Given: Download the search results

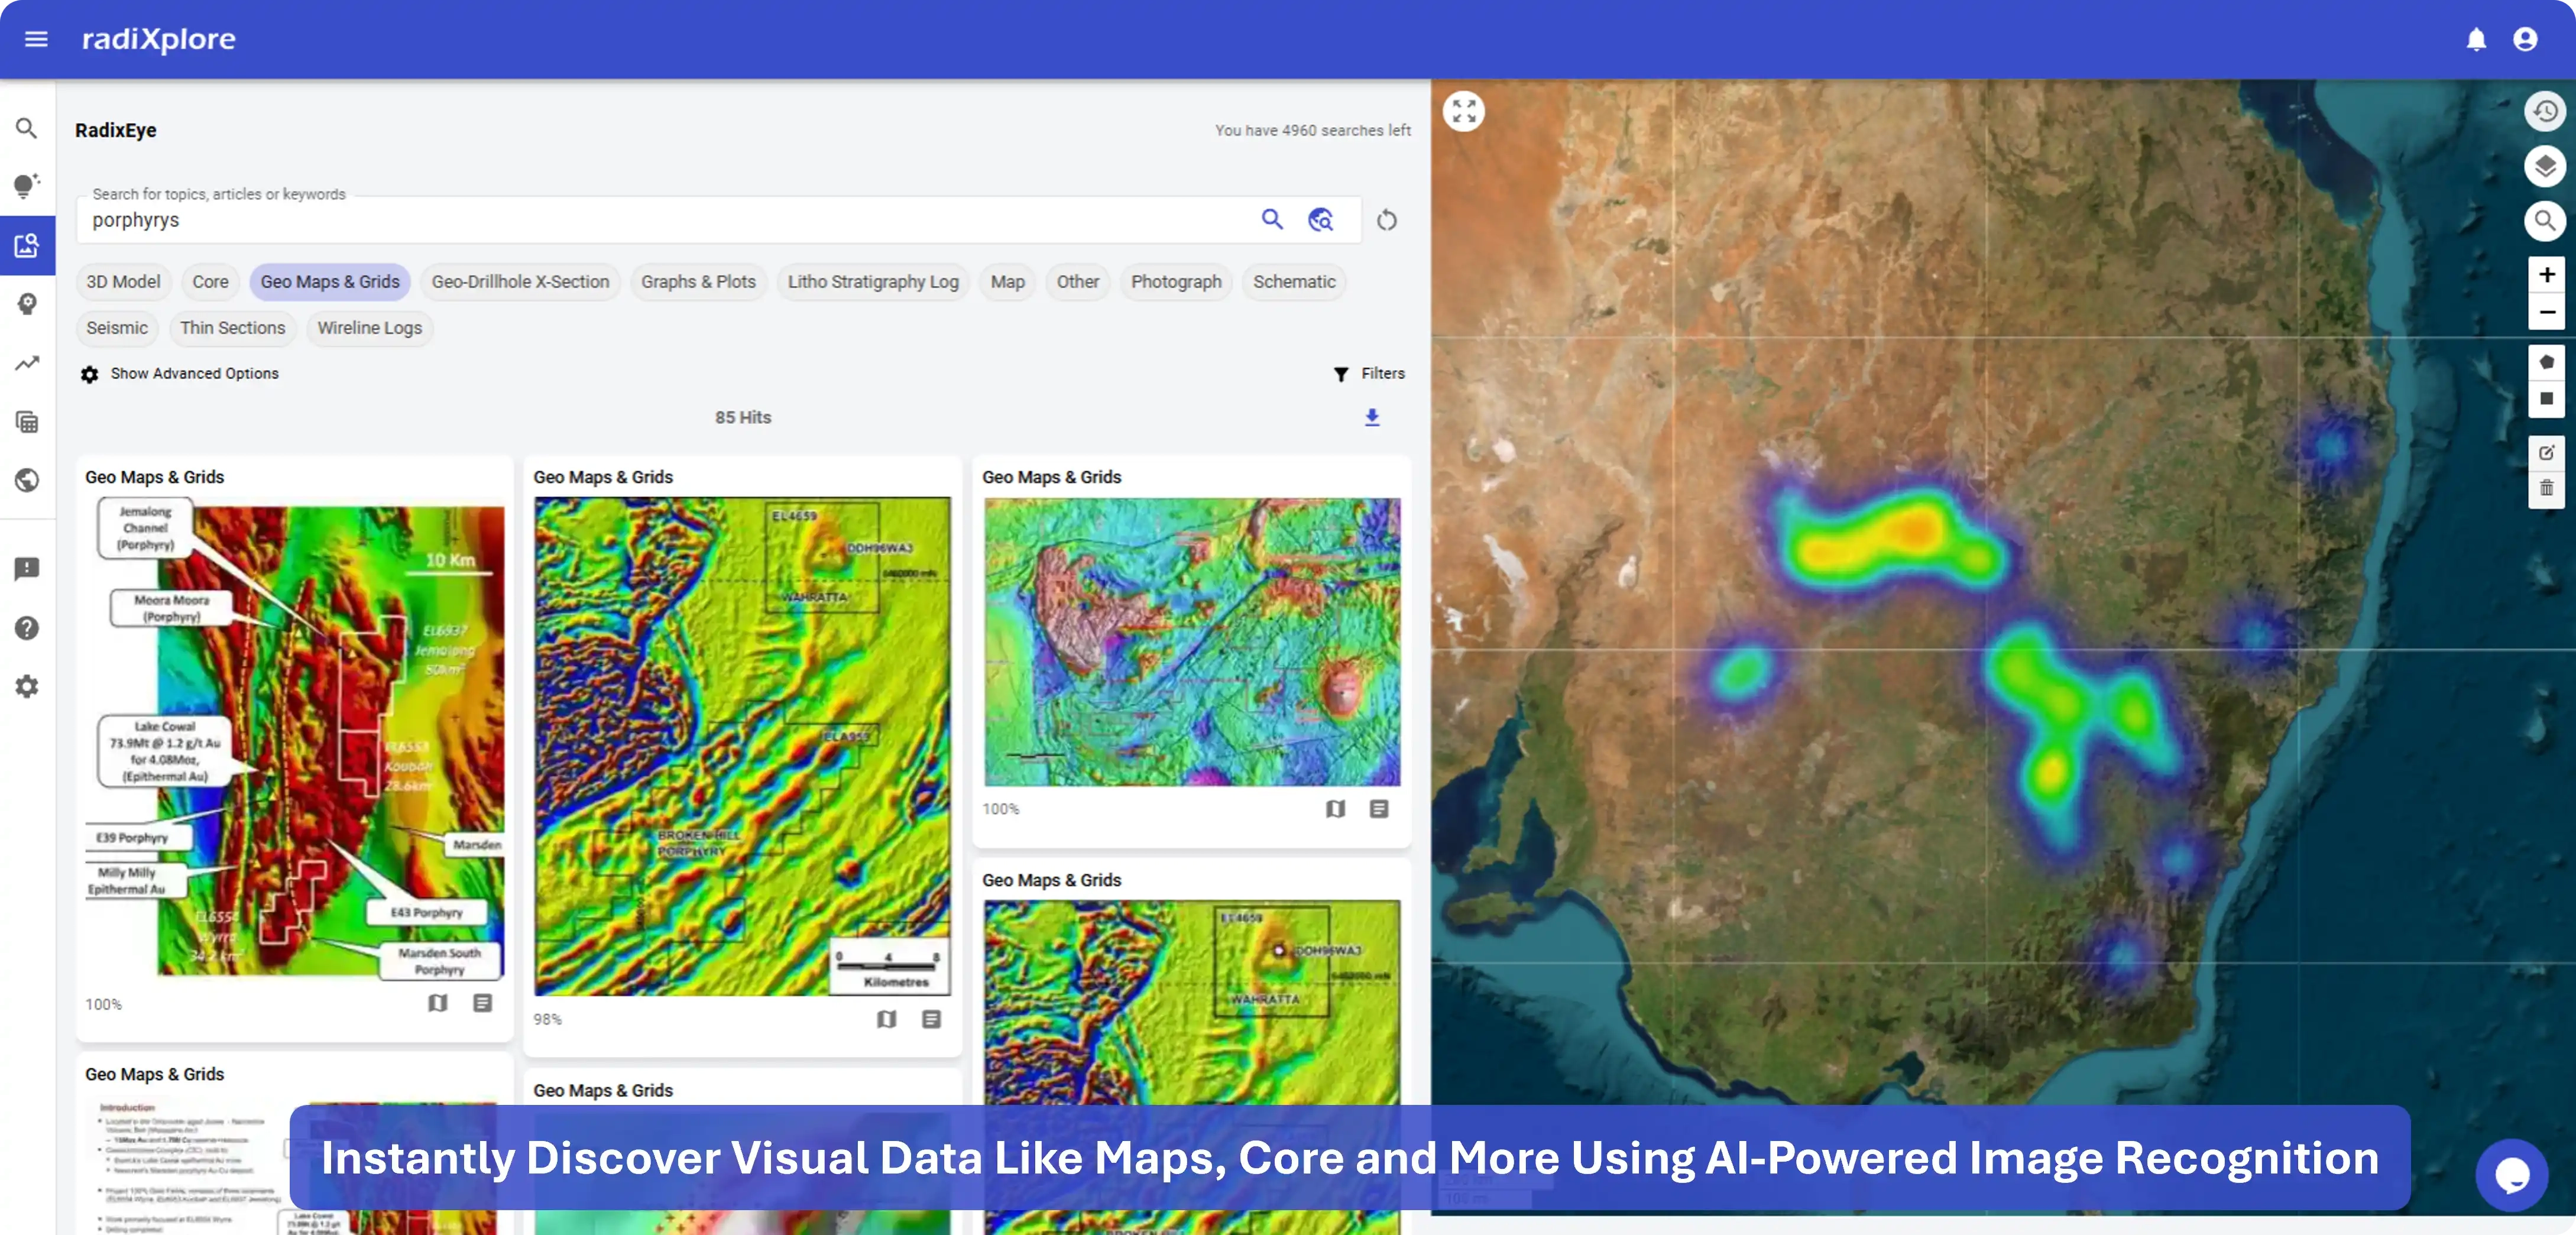Looking at the screenshot, I should [1372, 417].
